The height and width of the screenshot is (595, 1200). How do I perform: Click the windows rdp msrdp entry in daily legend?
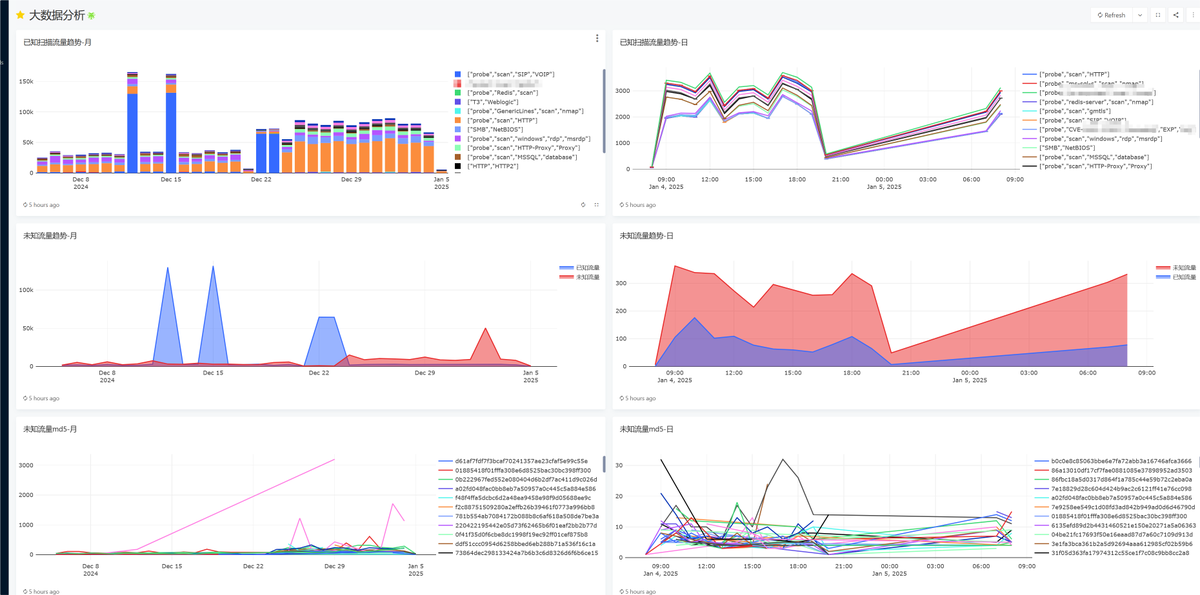(x=1092, y=138)
